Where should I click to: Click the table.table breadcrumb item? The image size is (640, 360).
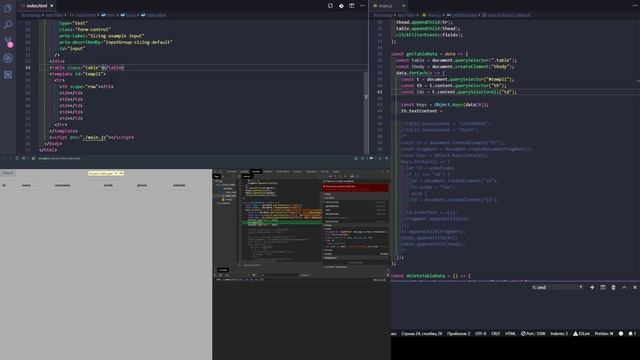click(x=153, y=15)
